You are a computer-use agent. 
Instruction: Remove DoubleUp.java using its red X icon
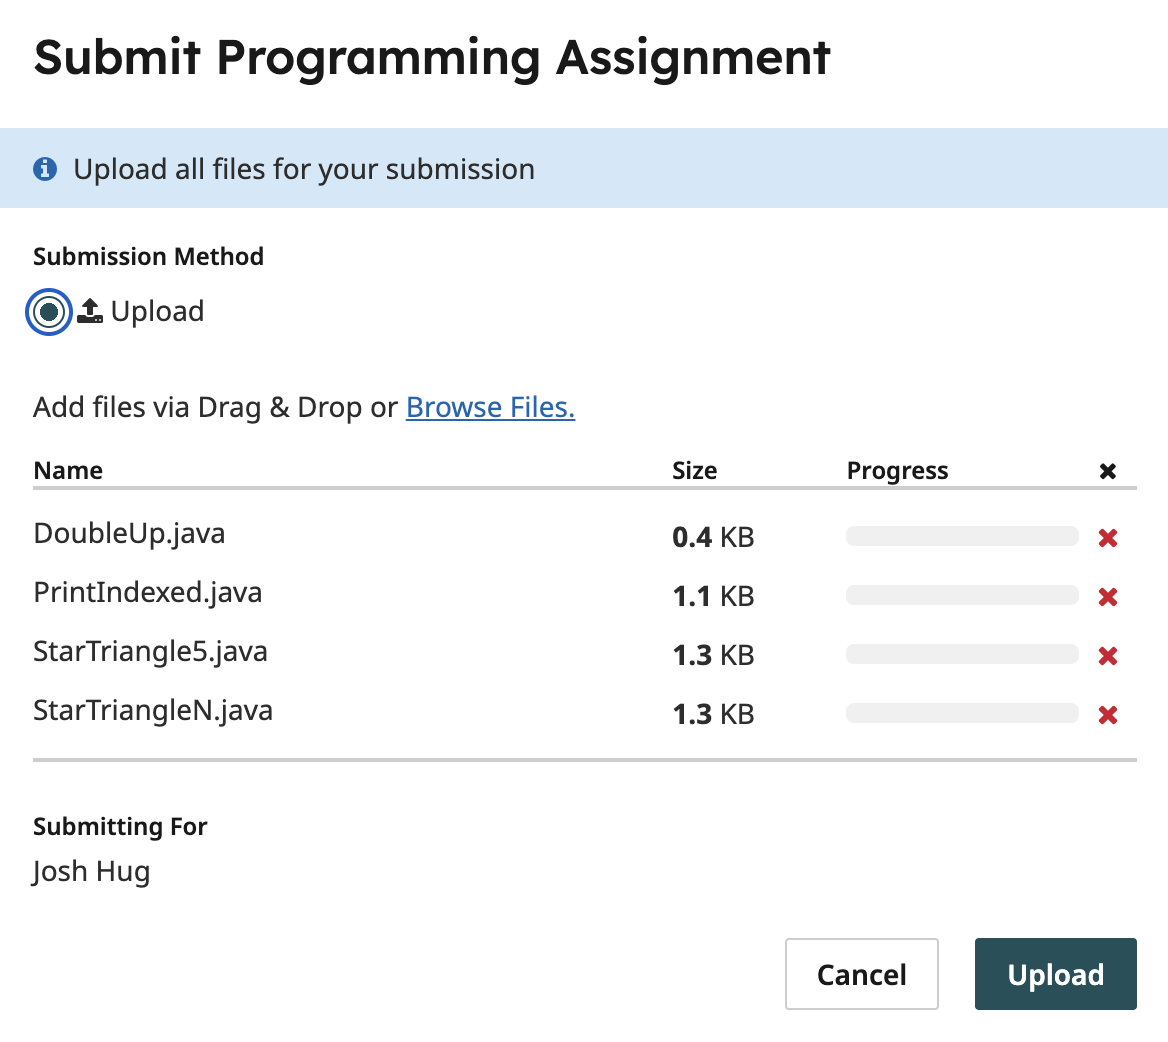1107,537
